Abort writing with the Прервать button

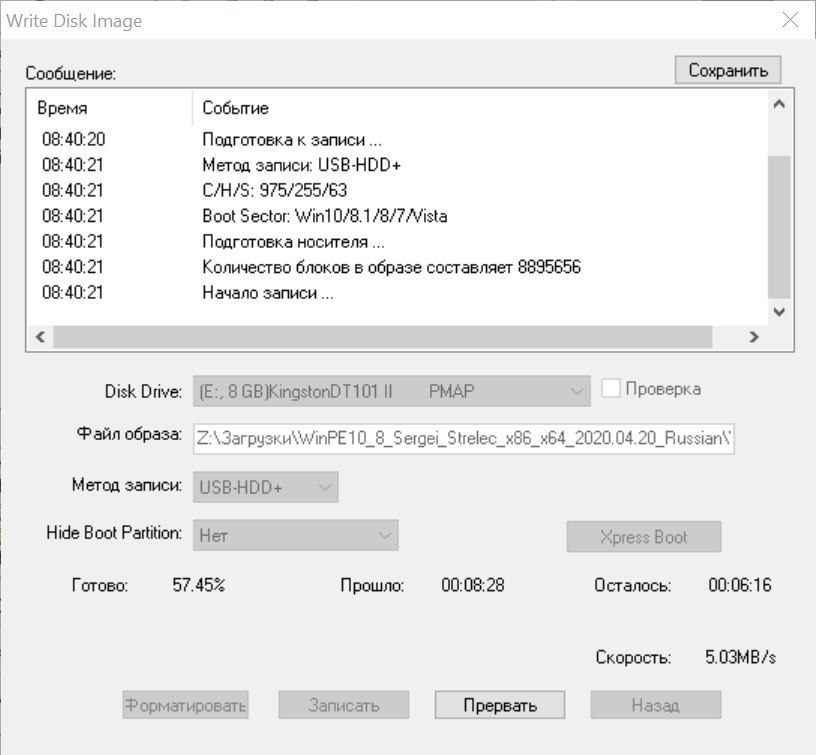(500, 705)
